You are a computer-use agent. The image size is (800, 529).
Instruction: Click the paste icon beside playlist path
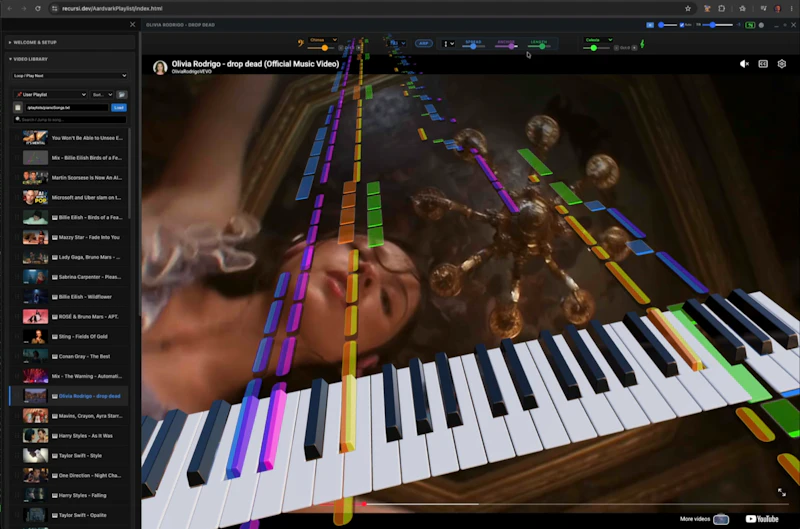point(18,108)
